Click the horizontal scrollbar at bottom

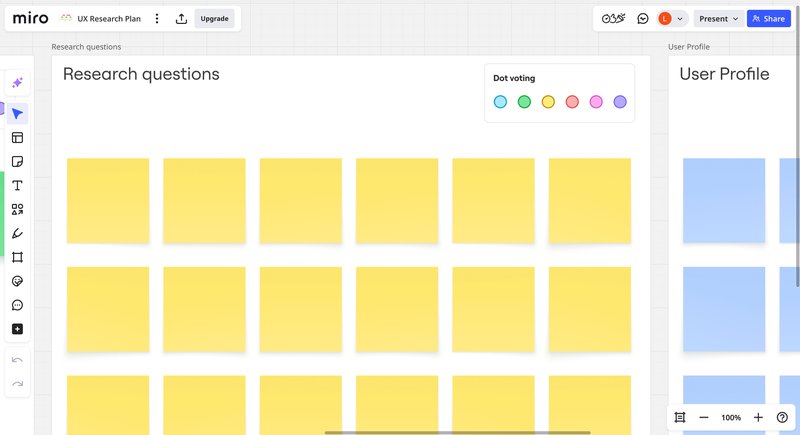pos(458,432)
